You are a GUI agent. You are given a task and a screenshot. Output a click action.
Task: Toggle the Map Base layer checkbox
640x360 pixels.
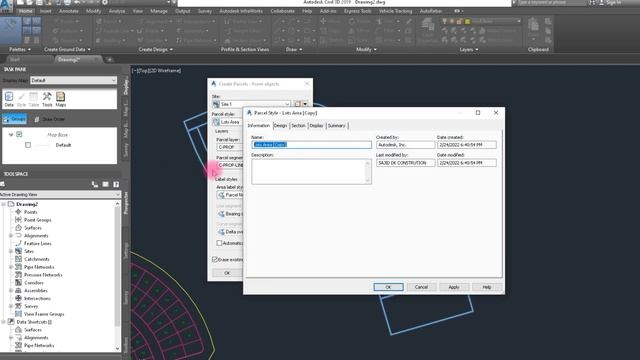[x=19, y=134]
